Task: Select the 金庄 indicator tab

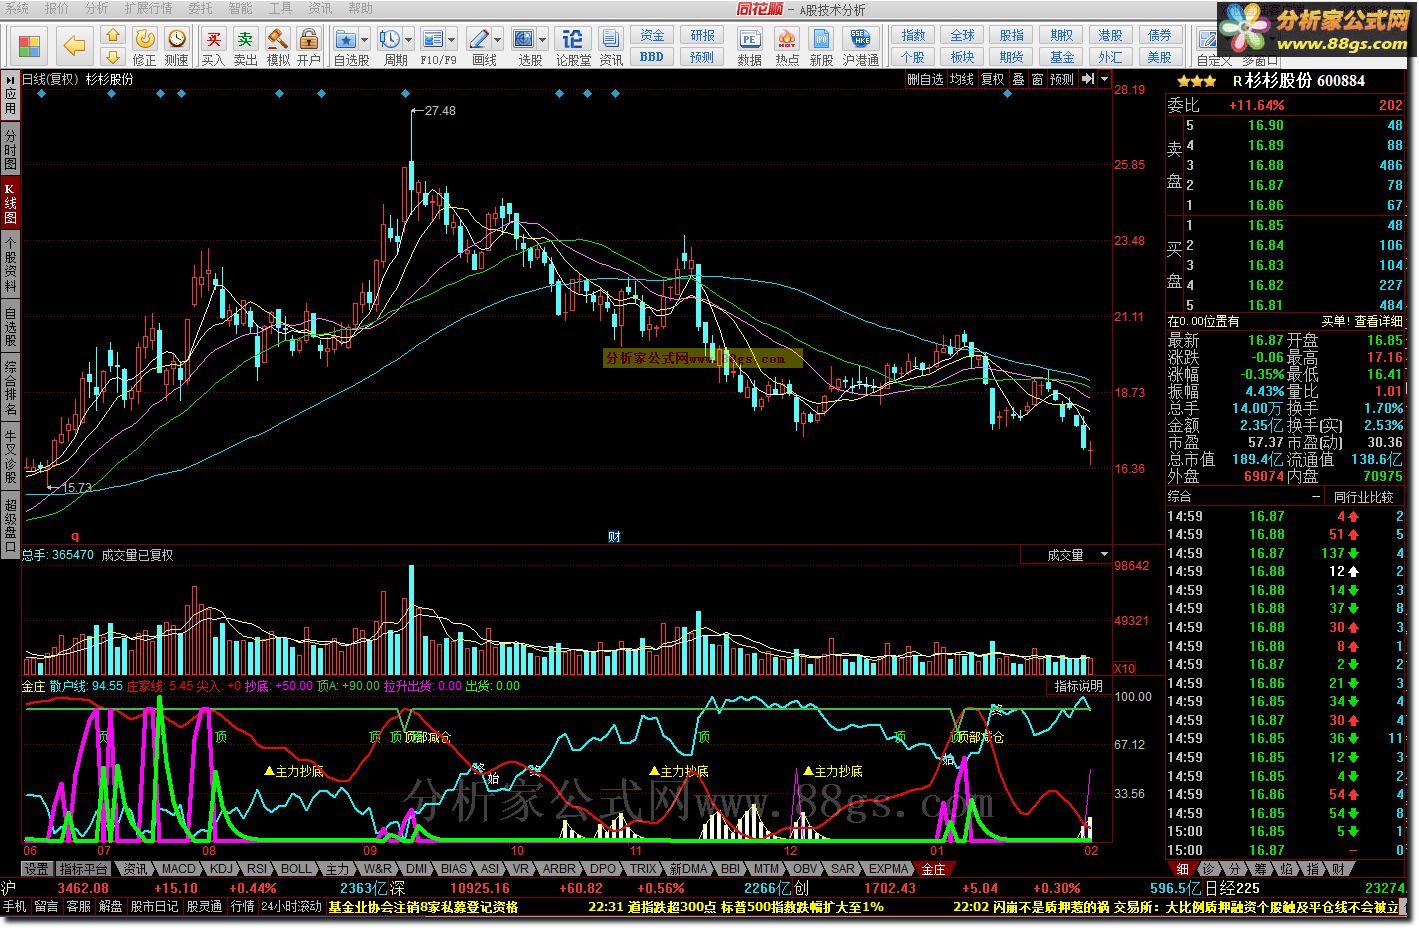Action: tap(933, 869)
